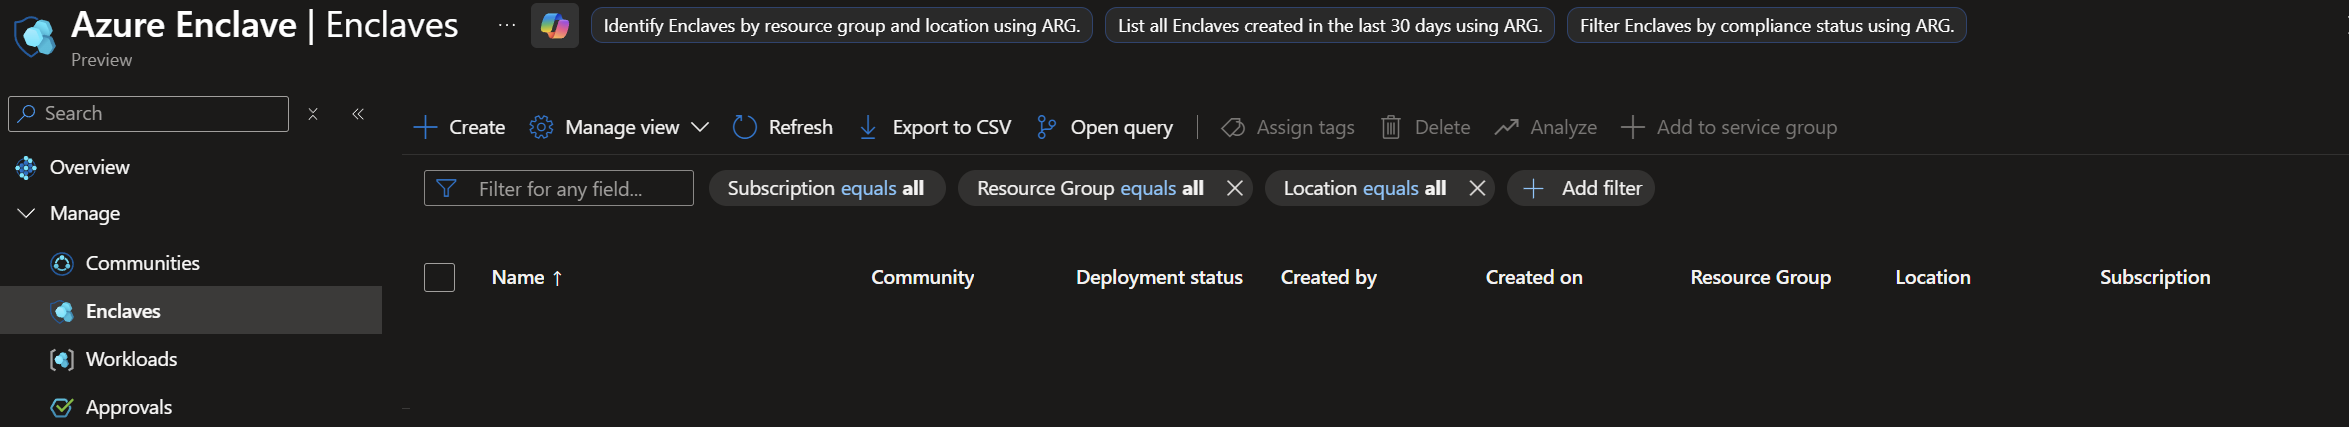Open the ellipsis more options menu
2349x427 pixels.
[507, 25]
